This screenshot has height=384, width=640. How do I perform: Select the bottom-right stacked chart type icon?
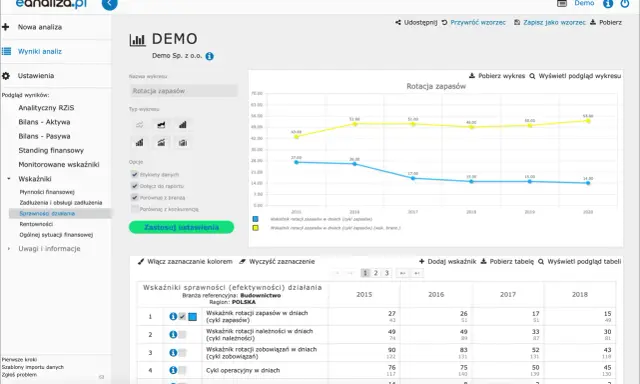click(x=182, y=142)
